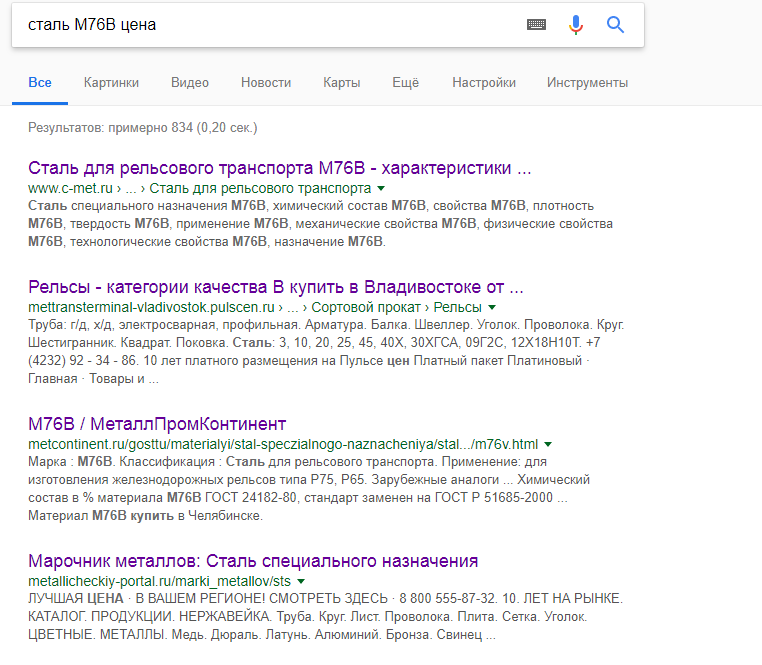Expand dropdown arrow next to www.c-met.ru URL
This screenshot has height=665, width=762.
tap(381, 189)
